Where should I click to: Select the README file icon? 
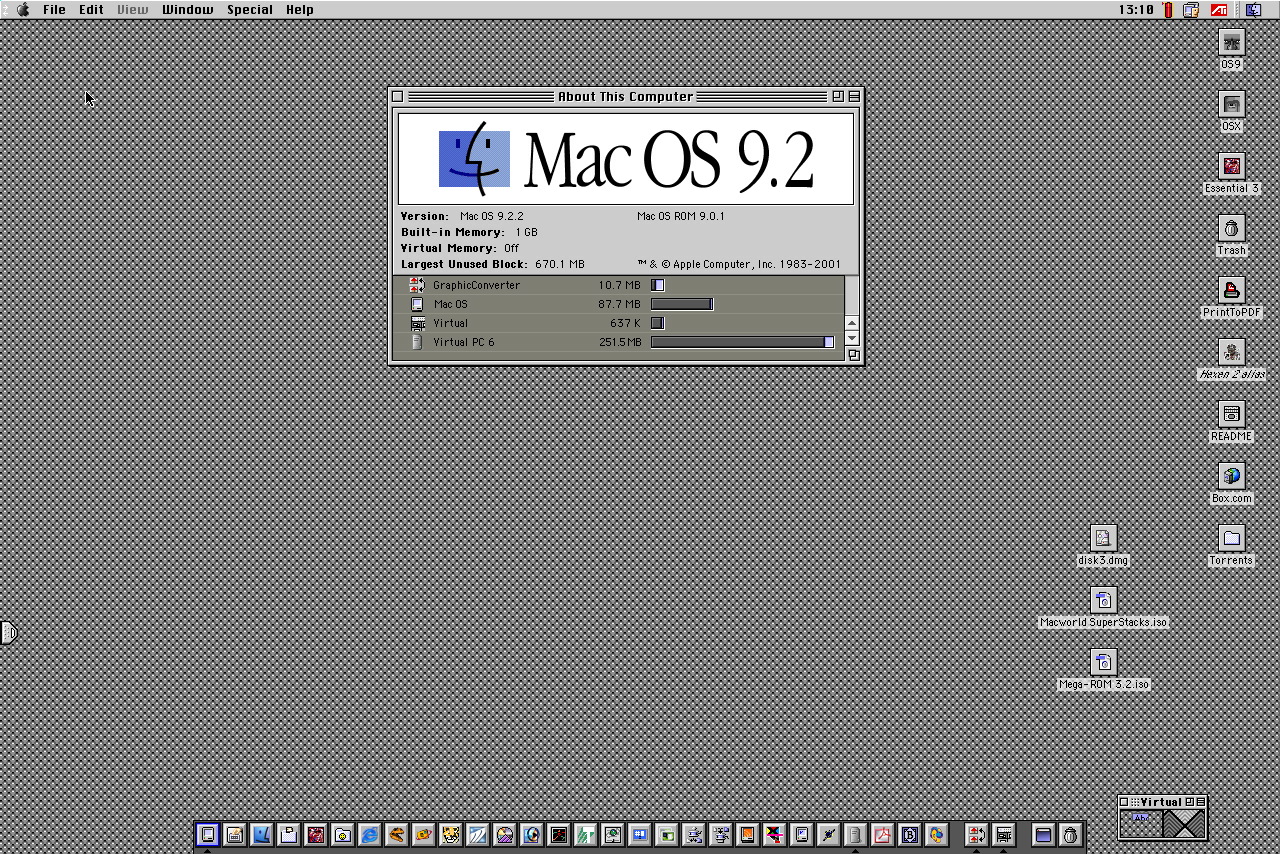tap(1231, 414)
